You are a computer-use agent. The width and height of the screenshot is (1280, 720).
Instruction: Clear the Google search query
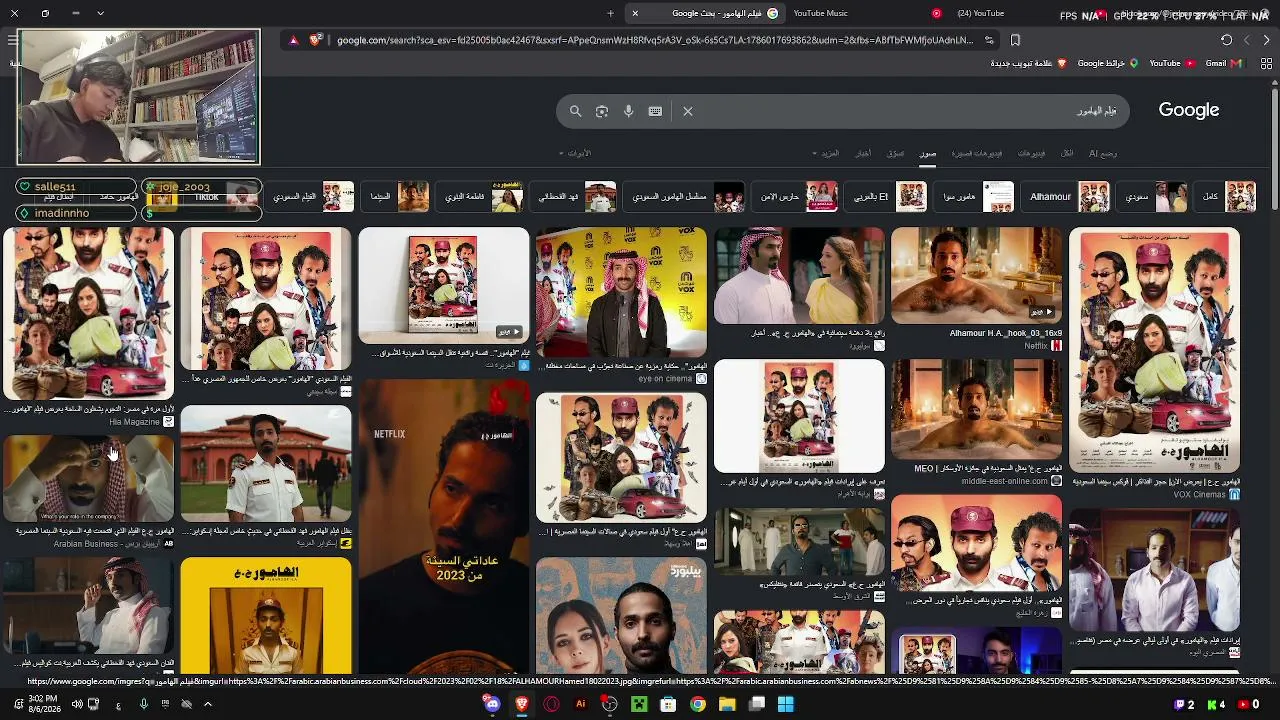pos(688,111)
